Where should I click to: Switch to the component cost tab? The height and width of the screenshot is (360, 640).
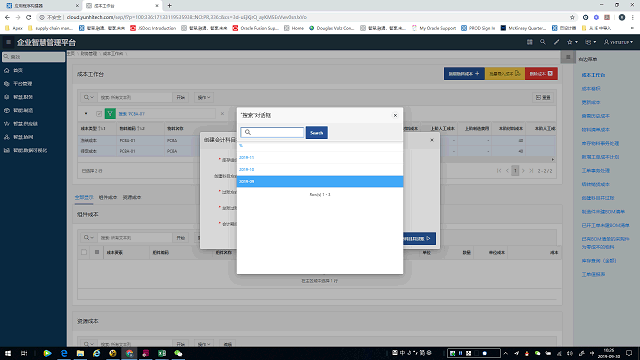click(108, 197)
